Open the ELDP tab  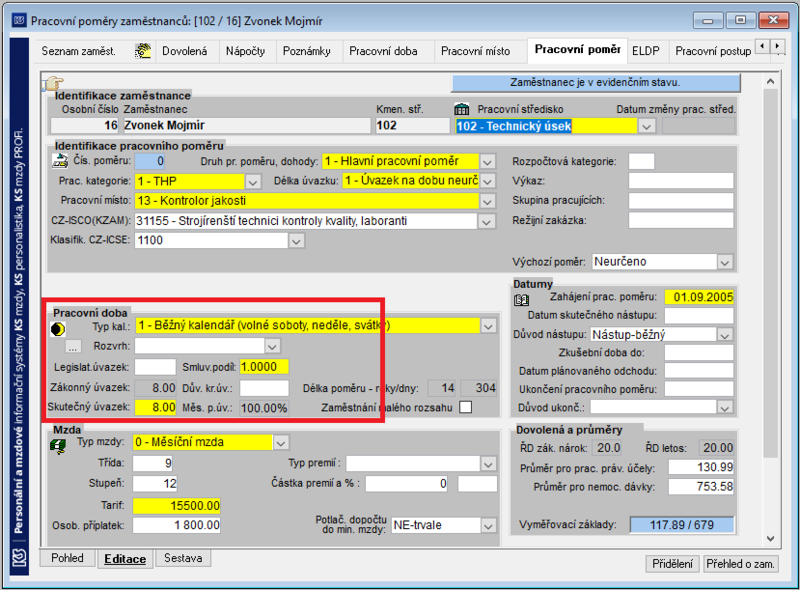pos(645,51)
